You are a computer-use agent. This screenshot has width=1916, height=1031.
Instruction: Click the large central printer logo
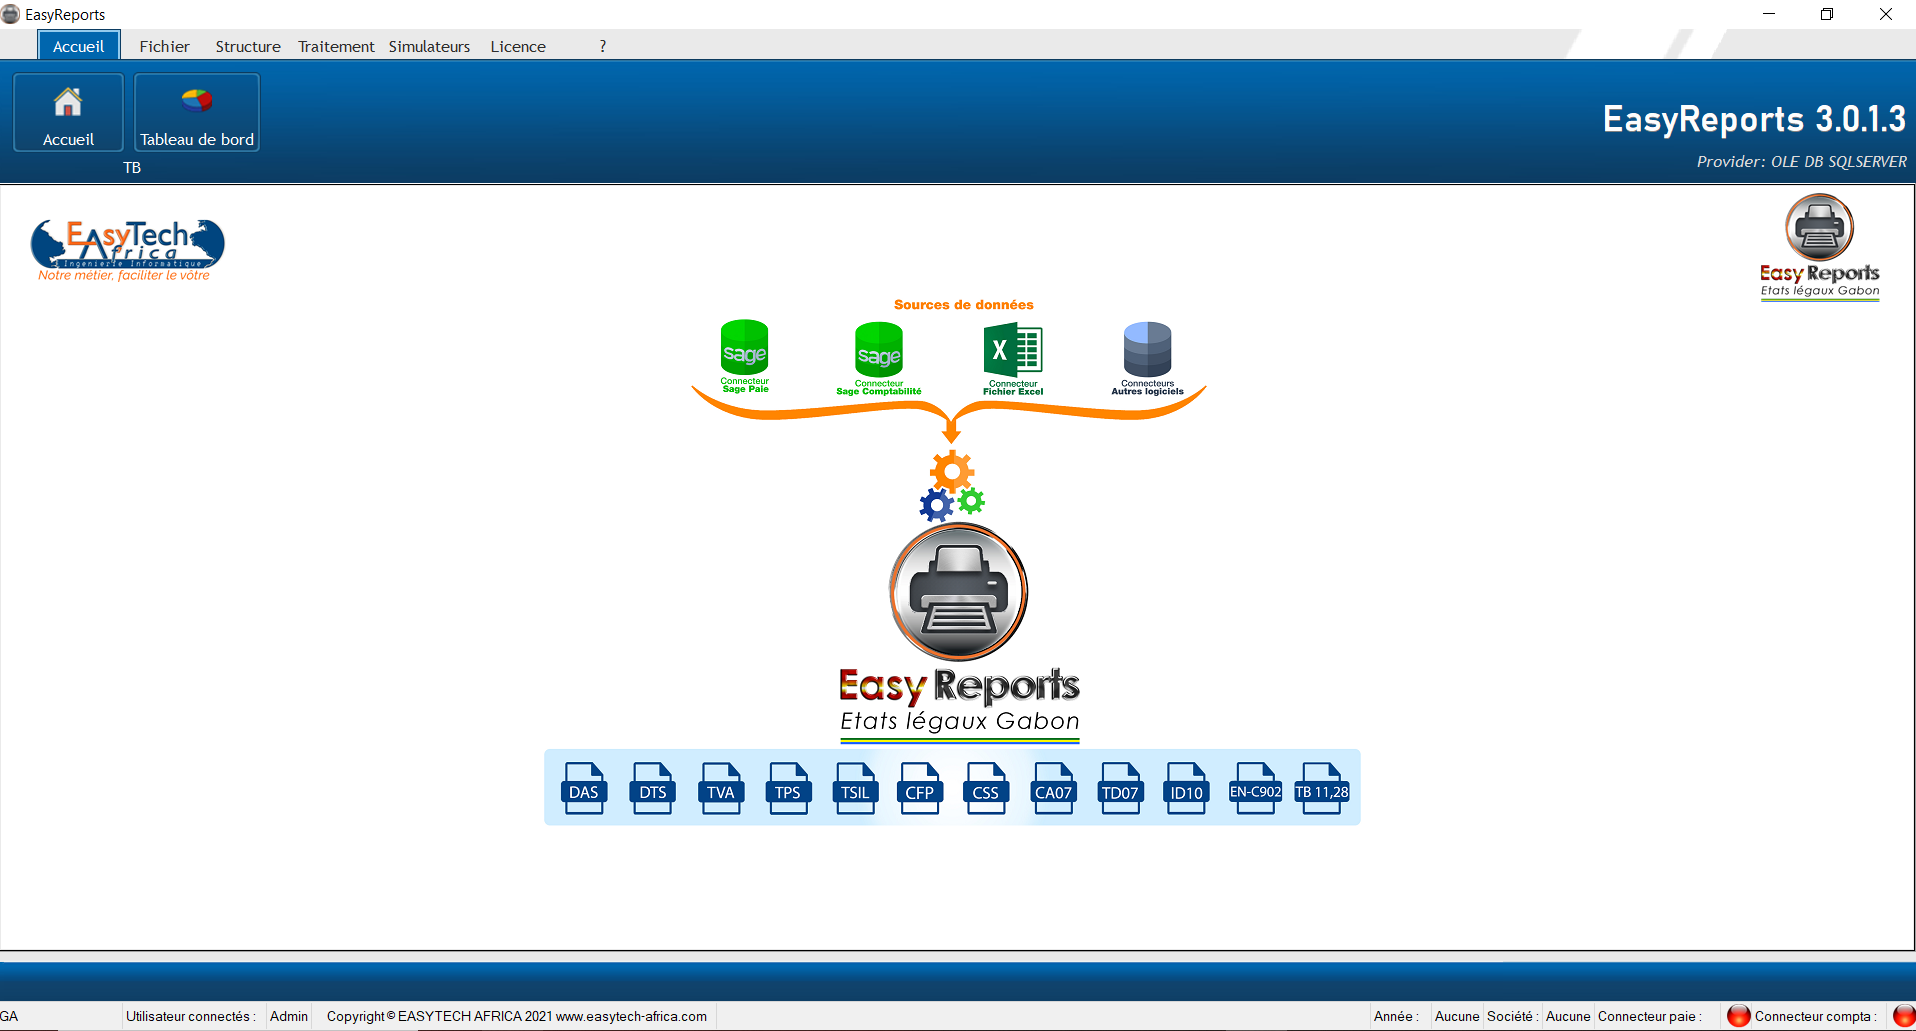click(959, 591)
